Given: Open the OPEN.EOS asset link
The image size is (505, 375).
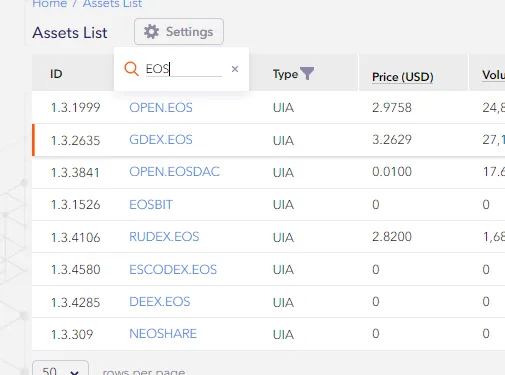Looking at the screenshot, I should pyautogui.click(x=161, y=108).
